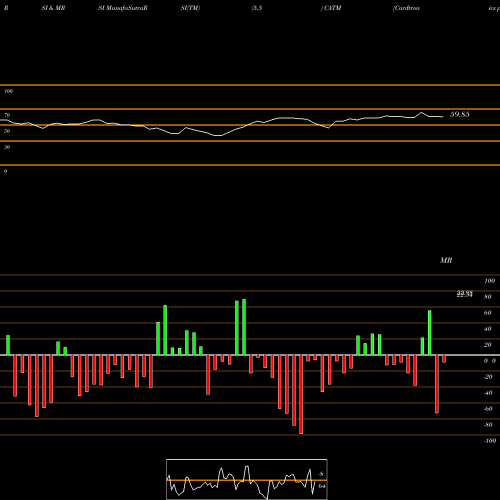
Task: Click the MR axis label -20
Action: (x=488, y=377)
